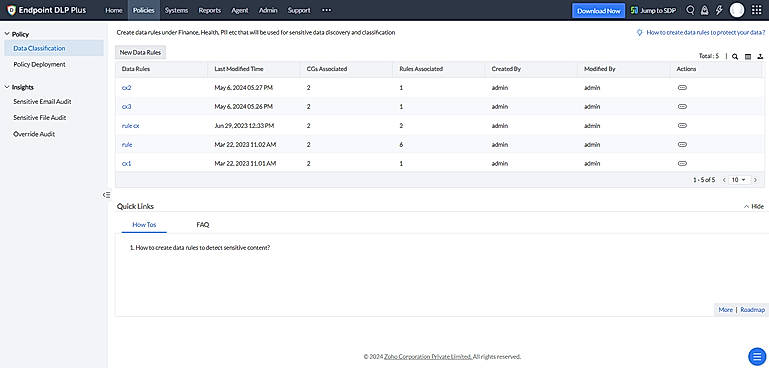Open the Home menu
The image size is (769, 368).
(x=114, y=10)
